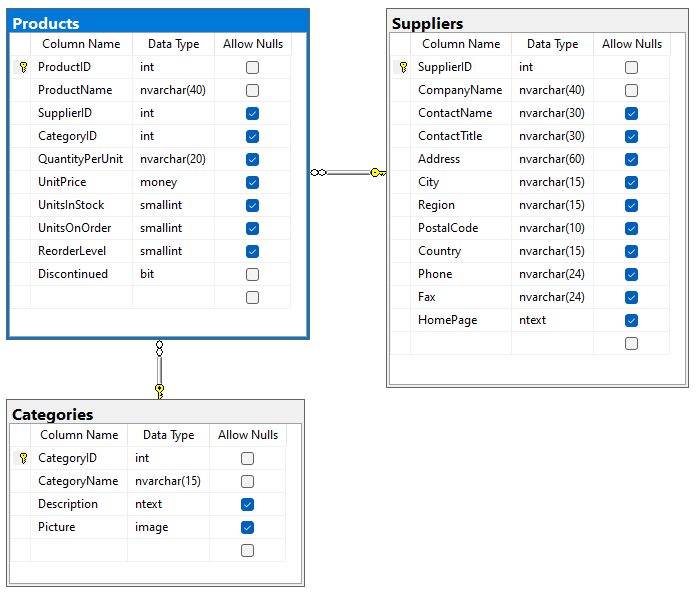This screenshot has width=697, height=594.
Task: Click the QuantityPerUnit column name cell
Action: click(80, 159)
